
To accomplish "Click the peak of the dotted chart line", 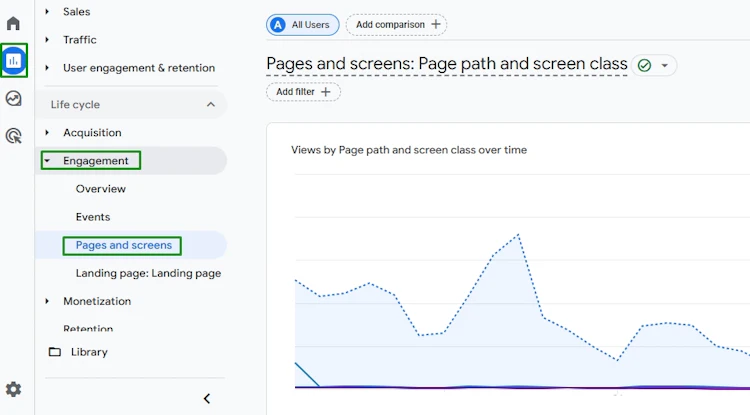I will 518,235.
